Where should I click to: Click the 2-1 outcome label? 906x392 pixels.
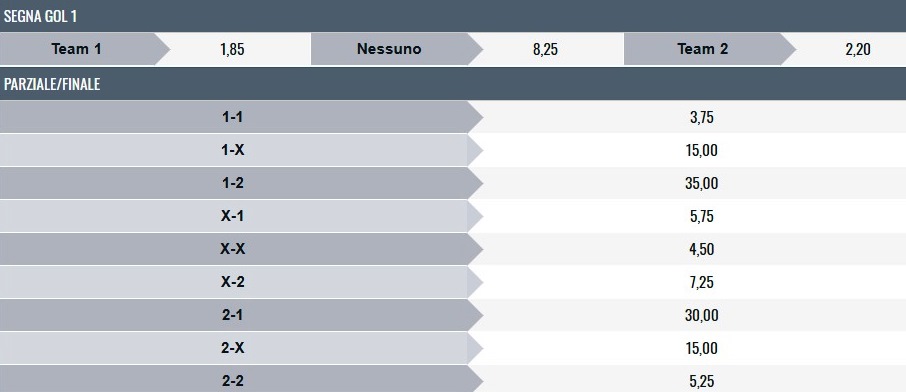tap(233, 315)
